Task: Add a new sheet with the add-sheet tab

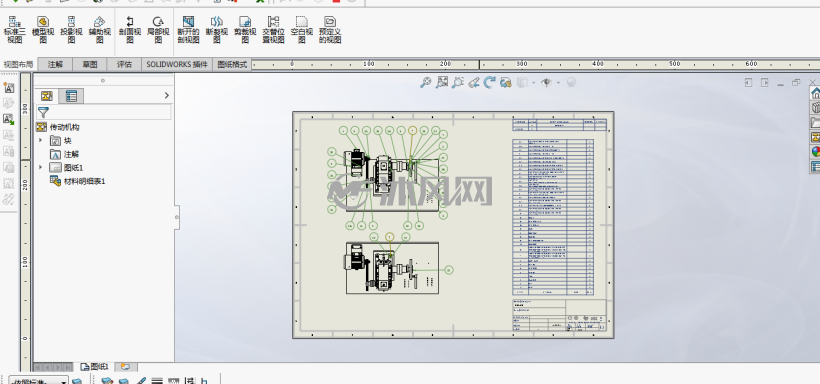Action: [126, 367]
